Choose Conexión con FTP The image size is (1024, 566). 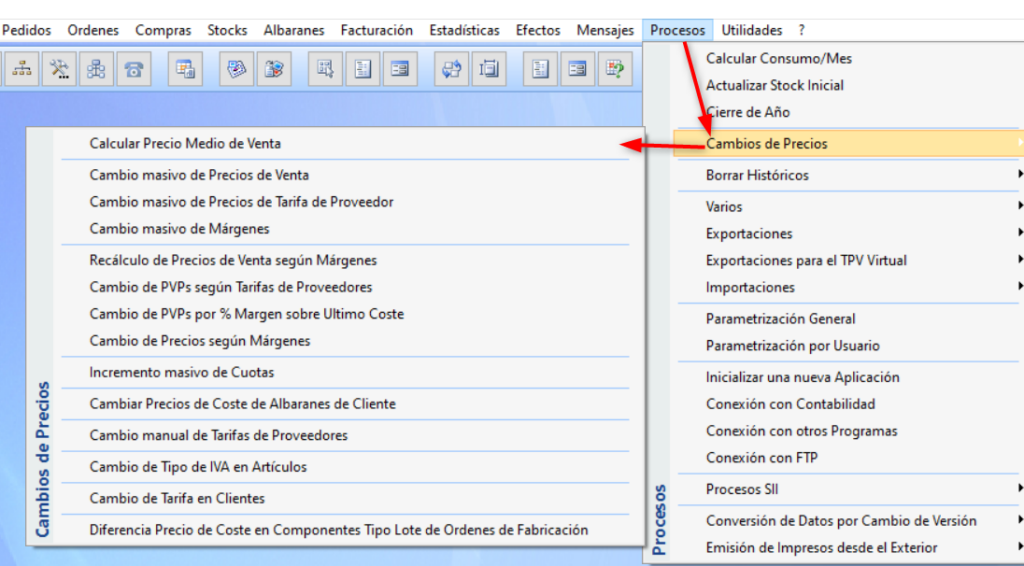click(762, 458)
